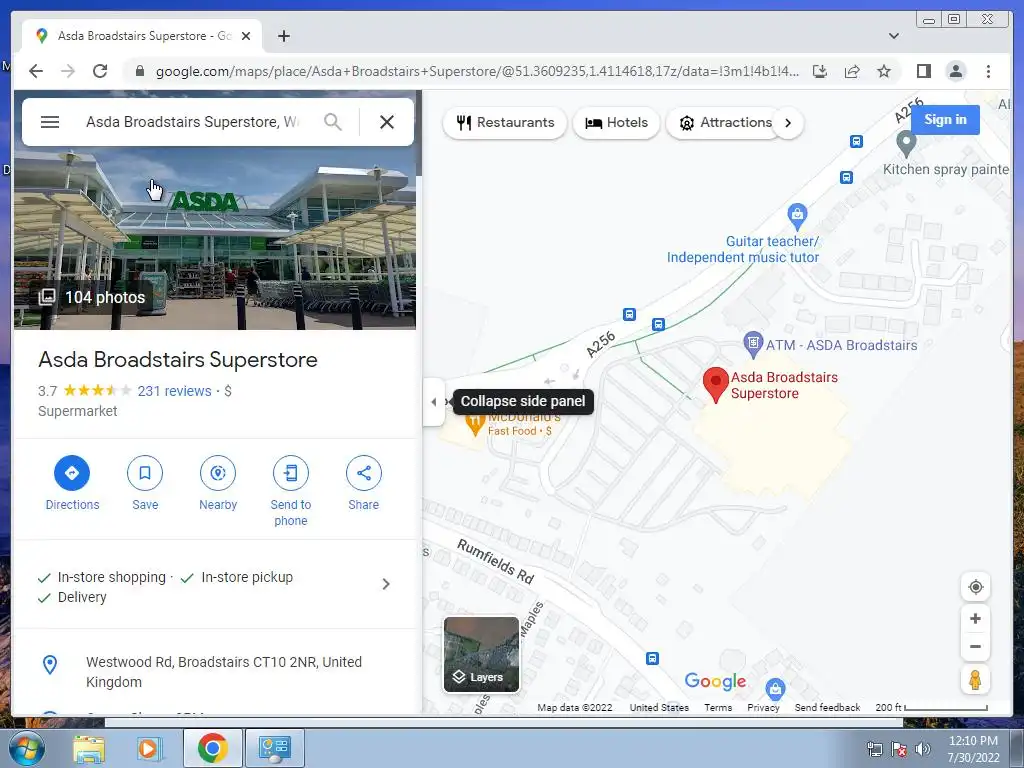The width and height of the screenshot is (1024, 768).
Task: Click in the Maps search field
Action: pyautogui.click(x=193, y=122)
